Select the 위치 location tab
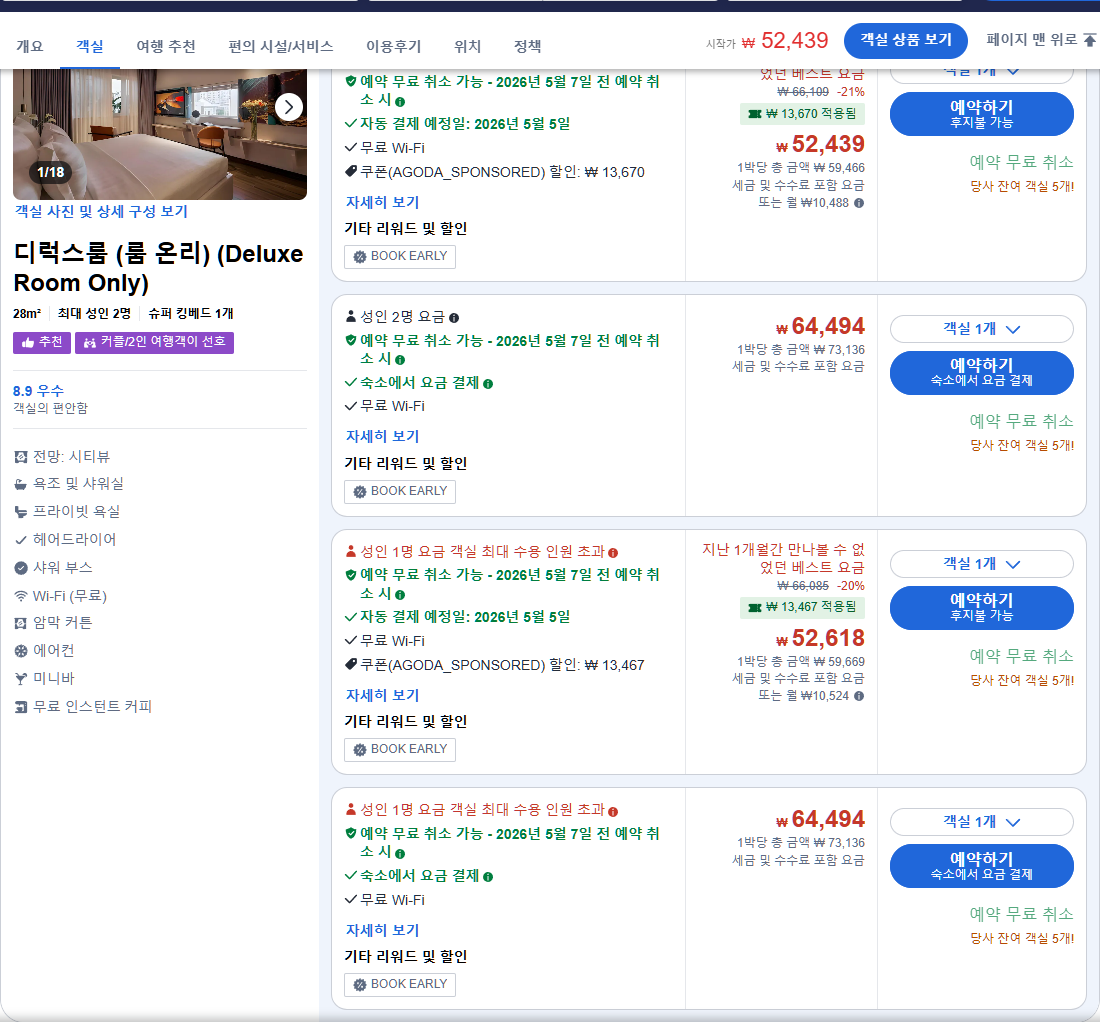The height and width of the screenshot is (1024, 1100). (x=467, y=46)
